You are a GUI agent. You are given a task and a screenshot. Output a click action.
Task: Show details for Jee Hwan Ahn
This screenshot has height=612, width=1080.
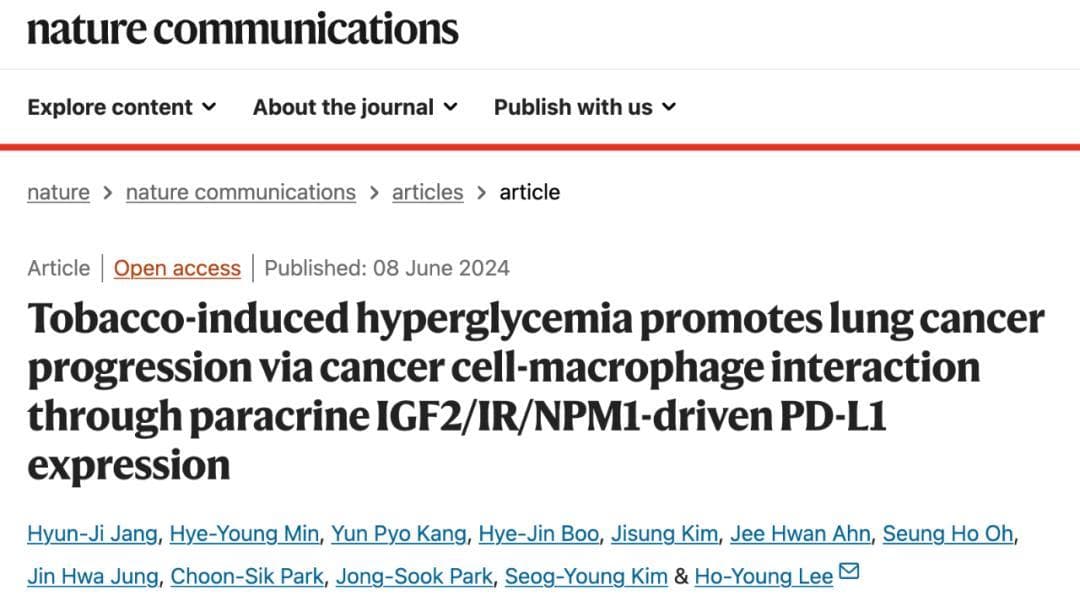click(800, 534)
